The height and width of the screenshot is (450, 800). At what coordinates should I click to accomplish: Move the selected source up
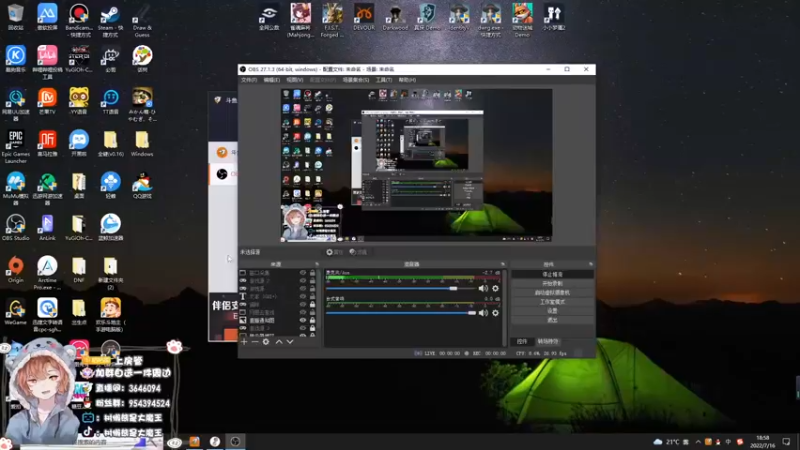point(279,342)
